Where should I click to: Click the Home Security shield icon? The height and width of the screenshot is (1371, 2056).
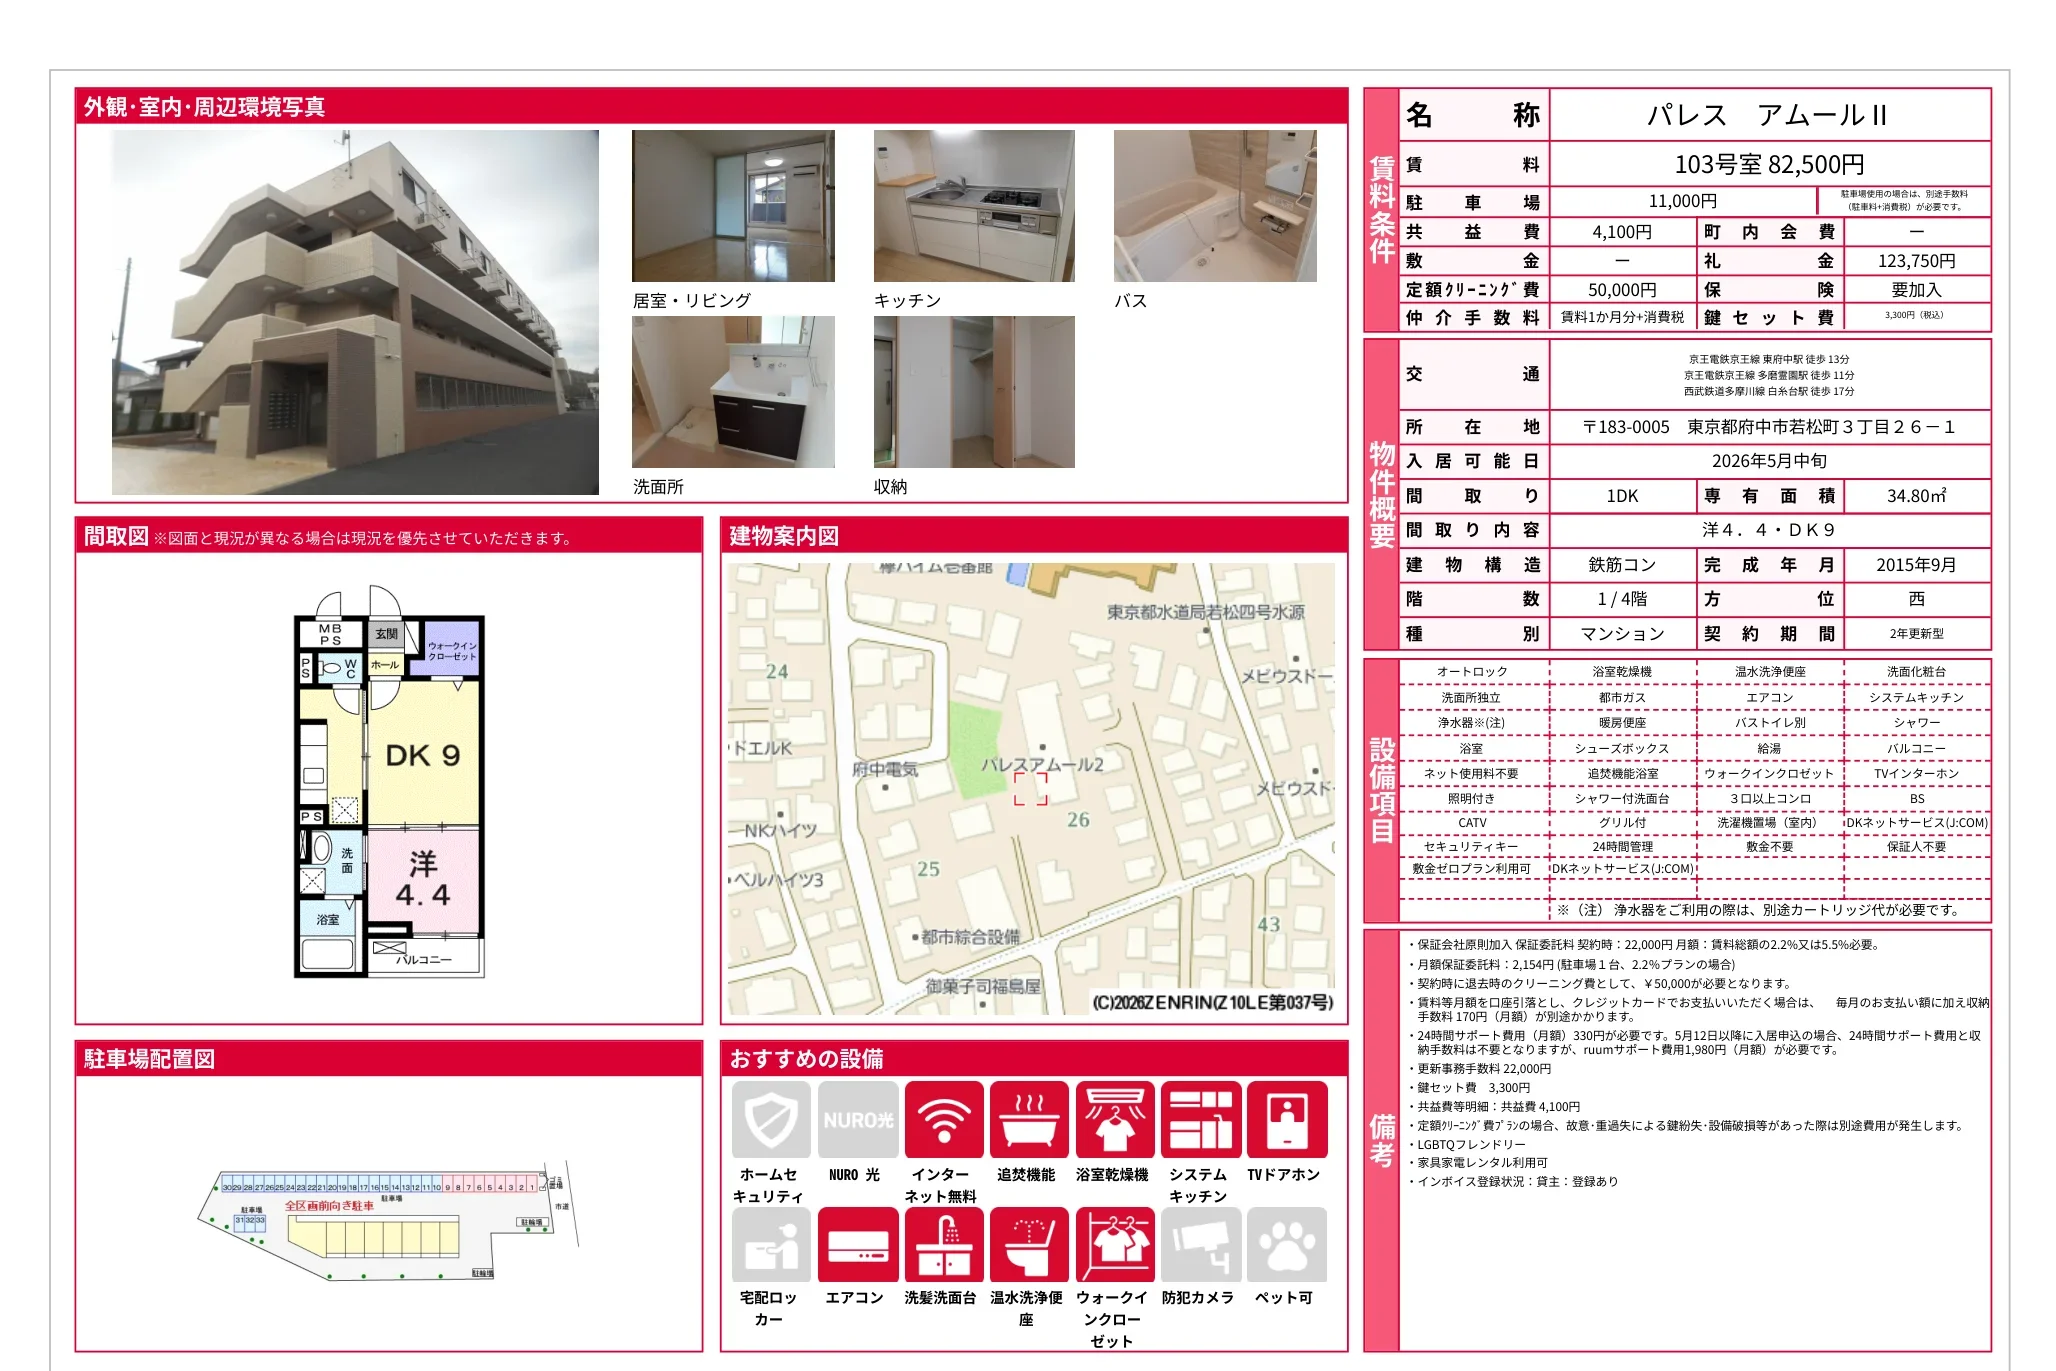(771, 1120)
